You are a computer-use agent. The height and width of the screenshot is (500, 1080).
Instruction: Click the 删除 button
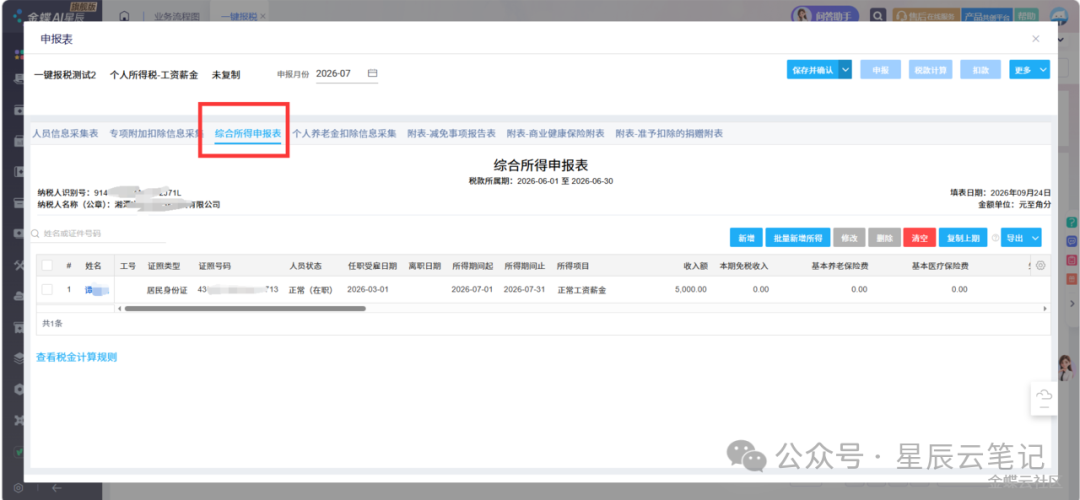click(884, 238)
